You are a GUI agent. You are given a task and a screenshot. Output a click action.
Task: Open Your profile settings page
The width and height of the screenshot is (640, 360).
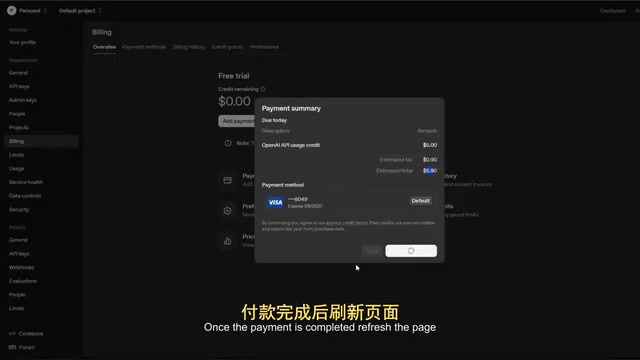pos(22,42)
